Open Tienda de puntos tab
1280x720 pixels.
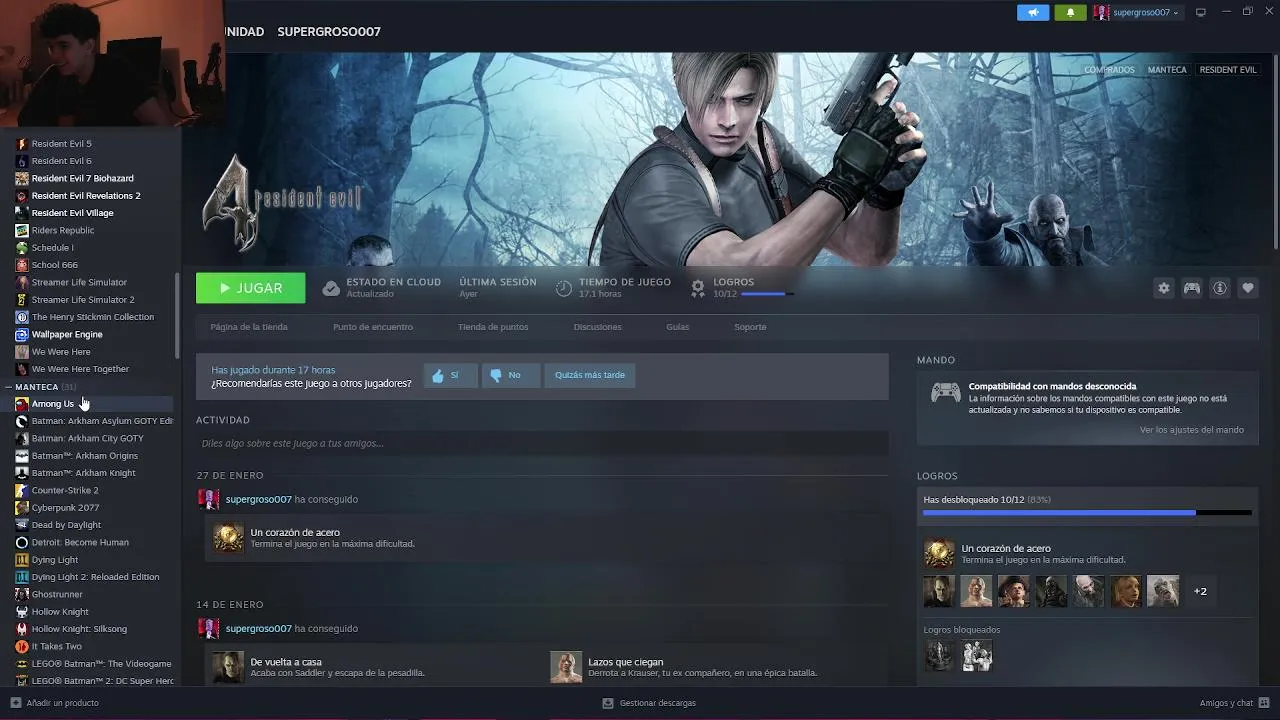493,327
